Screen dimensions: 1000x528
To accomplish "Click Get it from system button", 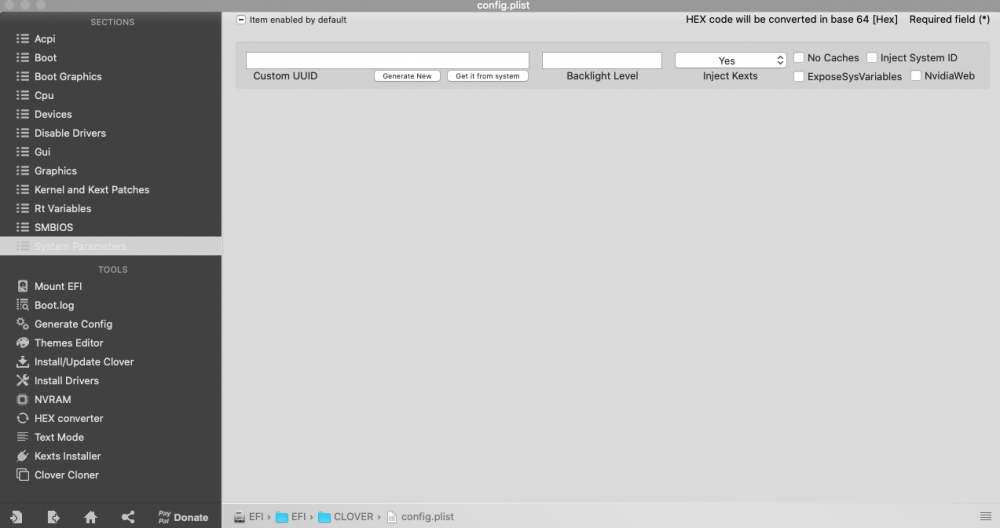I will (487, 76).
